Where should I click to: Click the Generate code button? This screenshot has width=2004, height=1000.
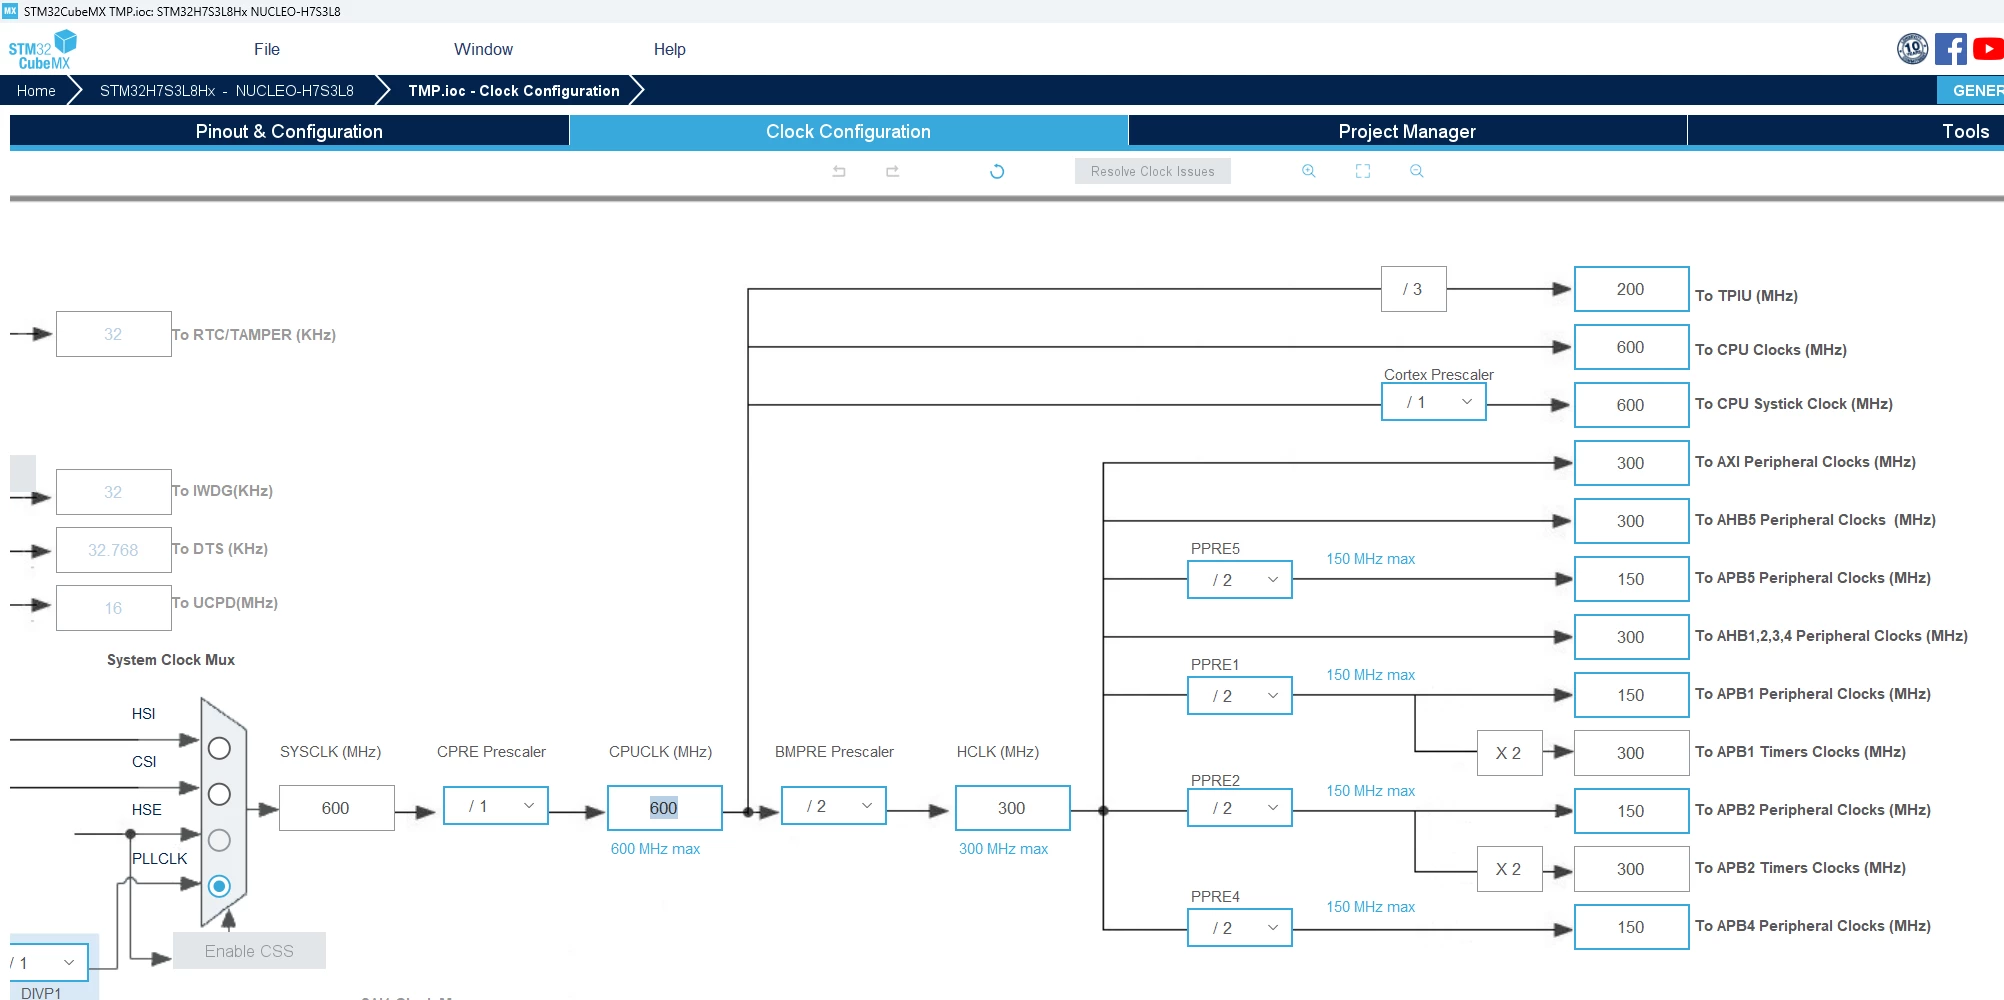(x=1970, y=90)
